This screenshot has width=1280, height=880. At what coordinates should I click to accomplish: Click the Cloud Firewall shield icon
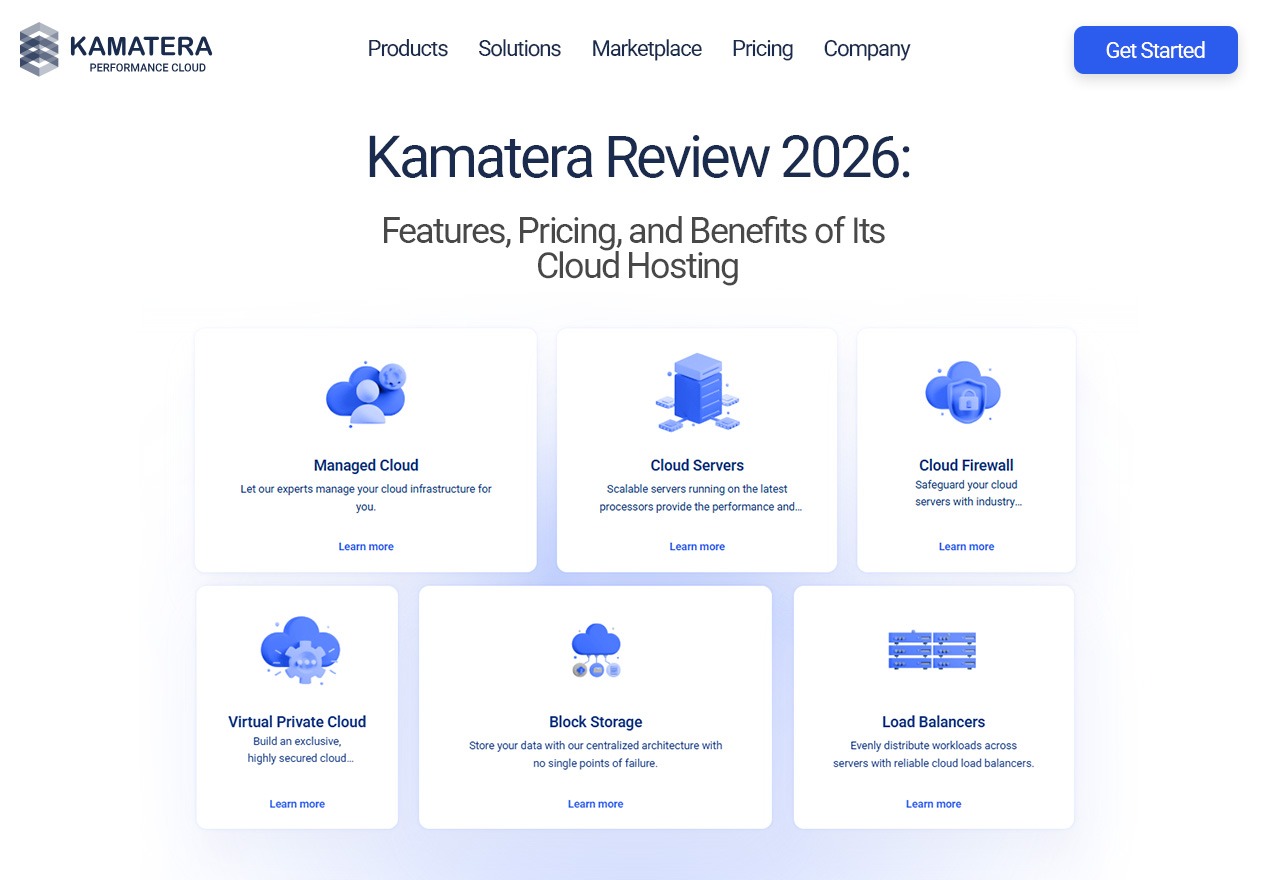click(x=964, y=392)
